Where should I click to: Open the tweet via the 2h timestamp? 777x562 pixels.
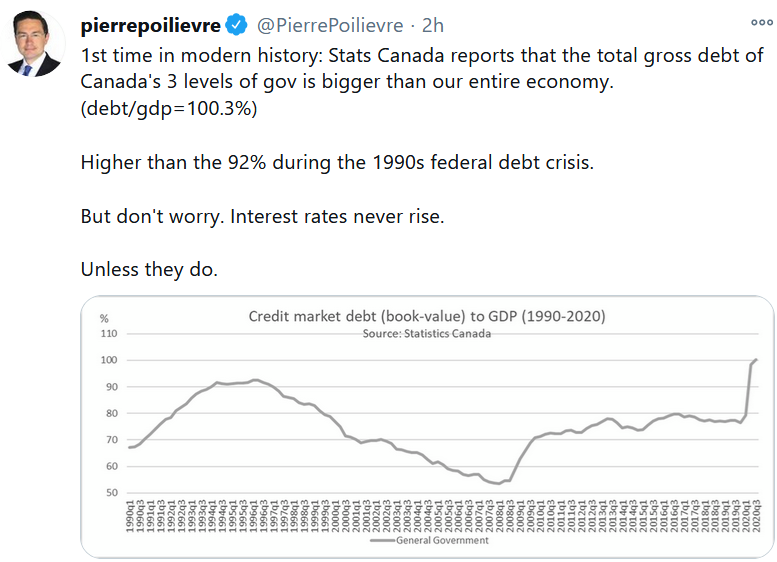coord(433,25)
